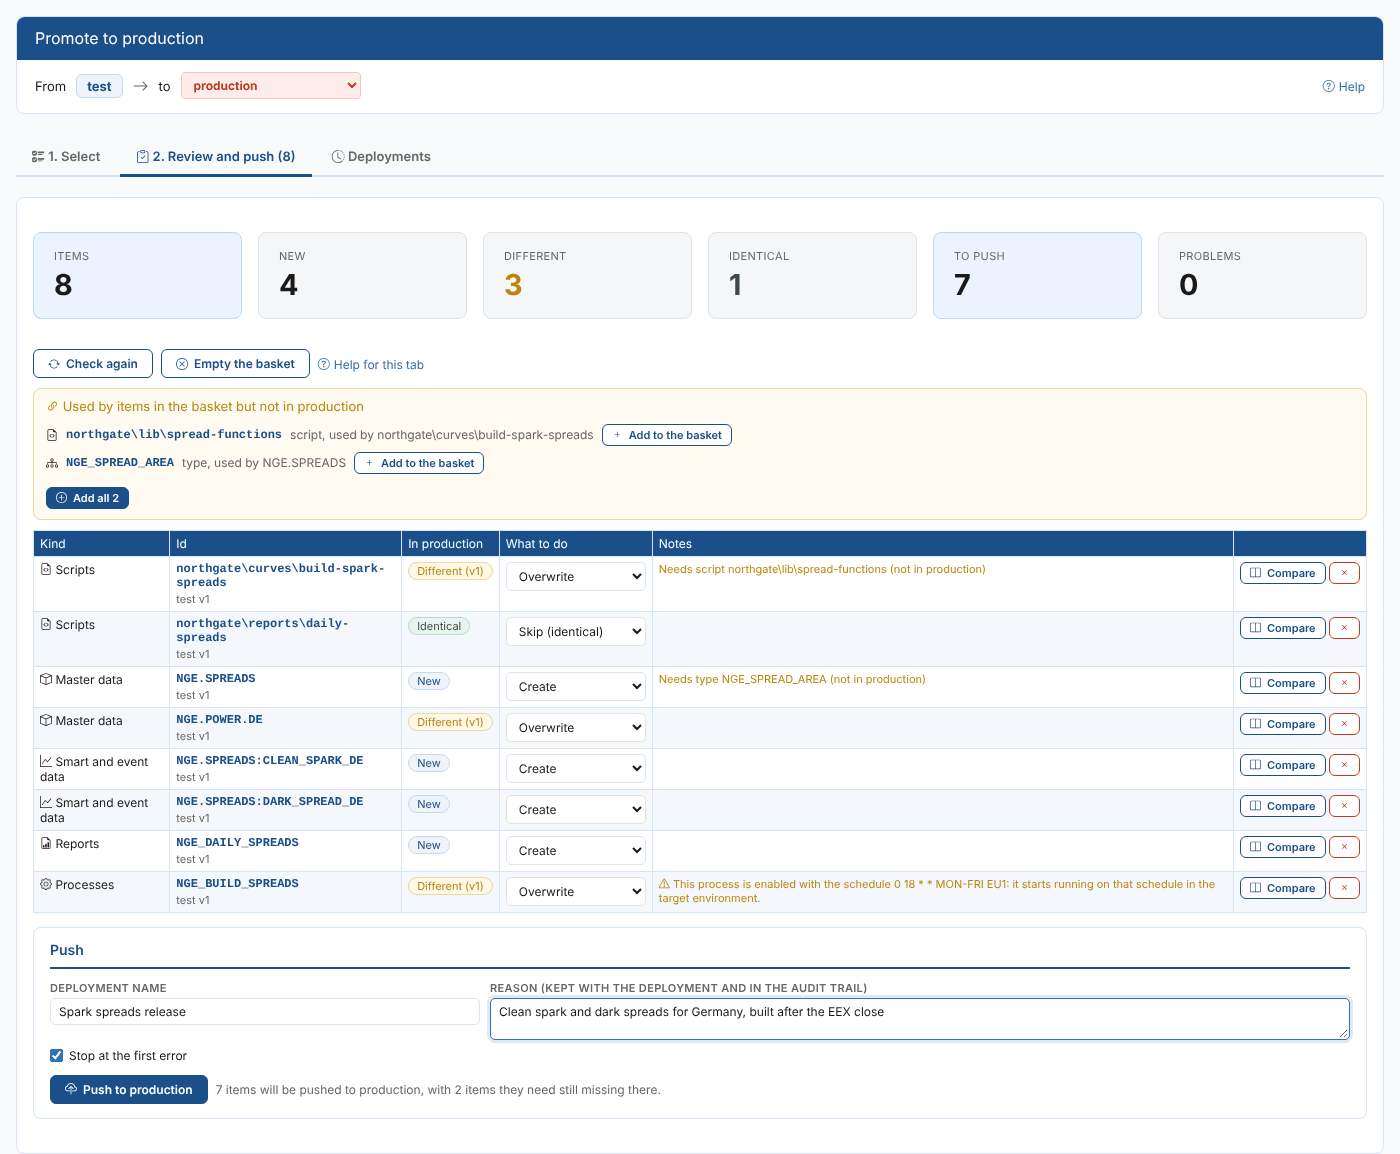Click the Reason text area

920,1019
